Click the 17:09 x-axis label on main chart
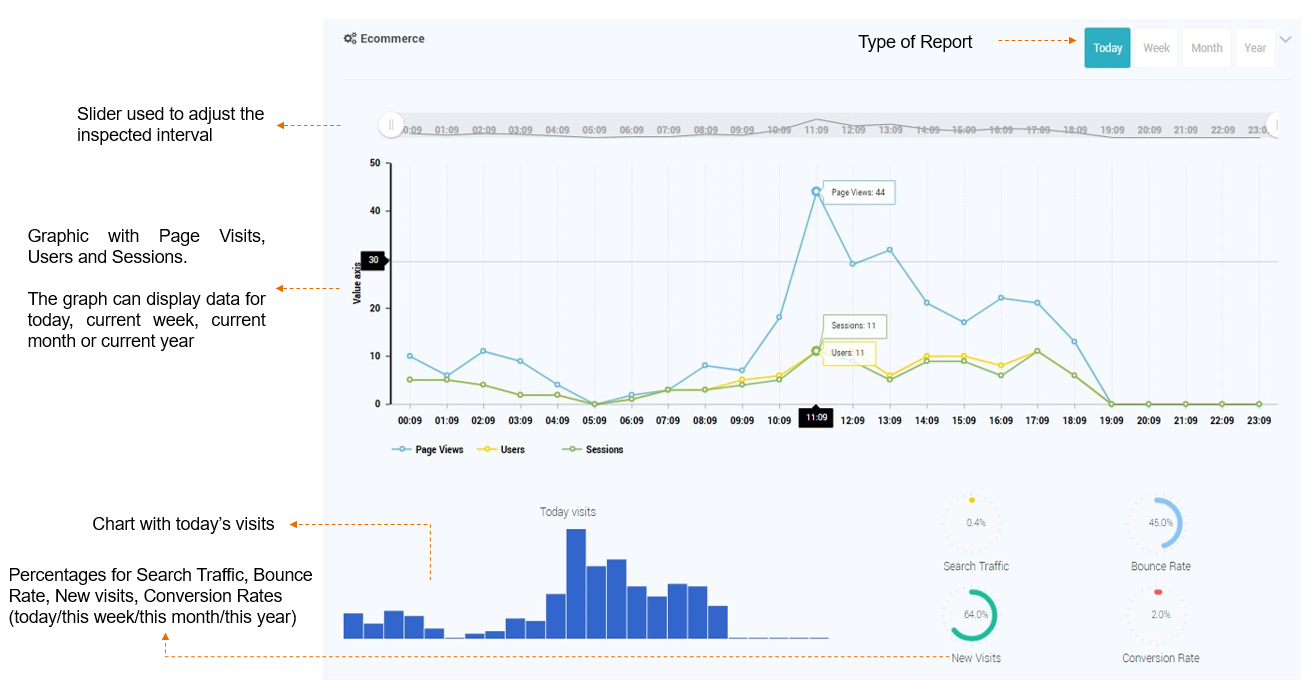Screen dimensions: 1312x688 pyautogui.click(x=1037, y=421)
